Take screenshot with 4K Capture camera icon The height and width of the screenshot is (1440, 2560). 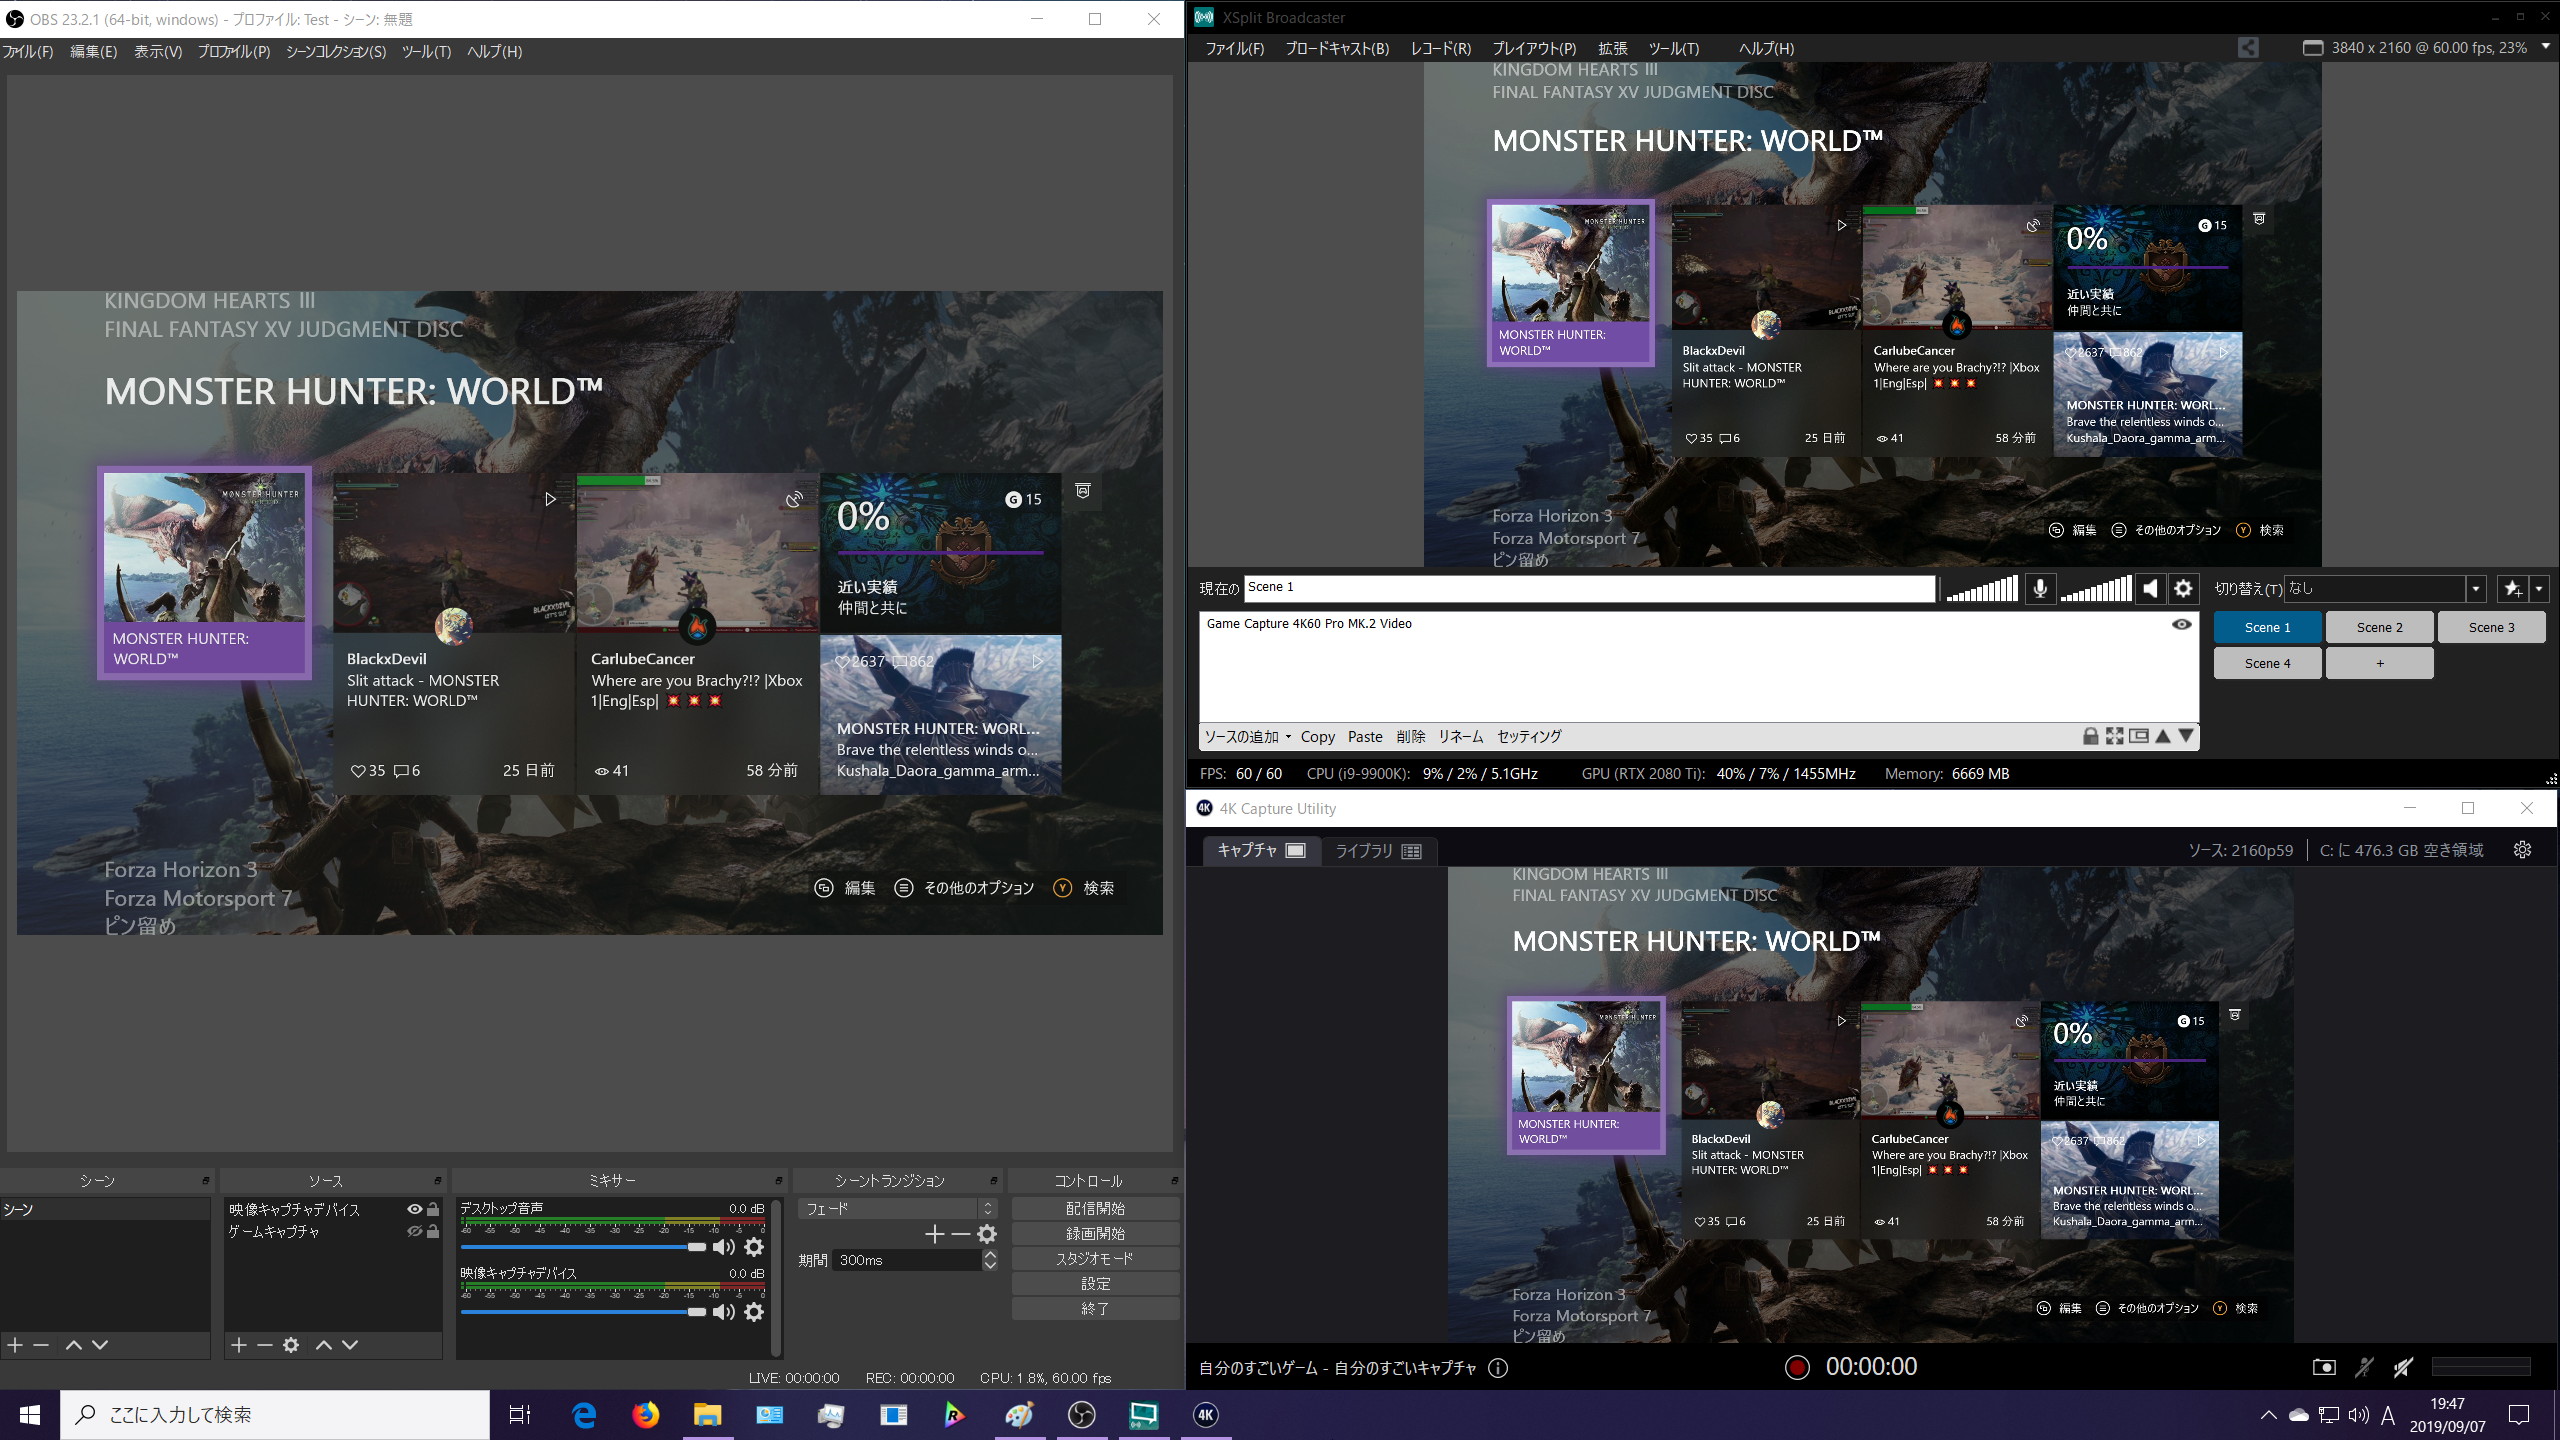[2324, 1367]
